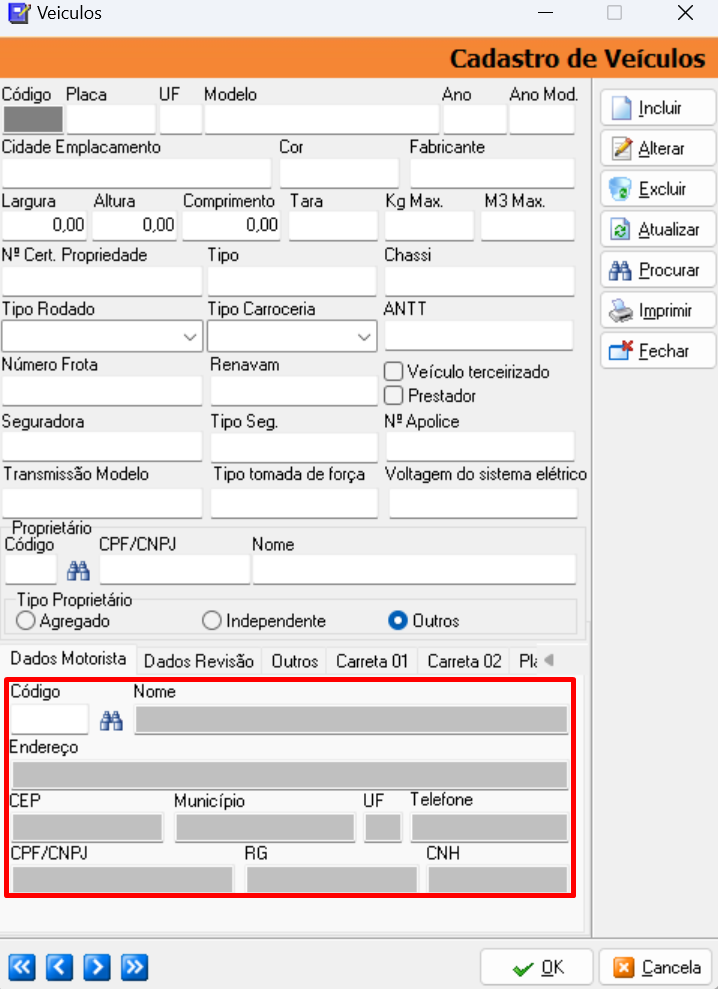Click the Fabricante input field
This screenshot has height=989, width=718.
tap(492, 173)
